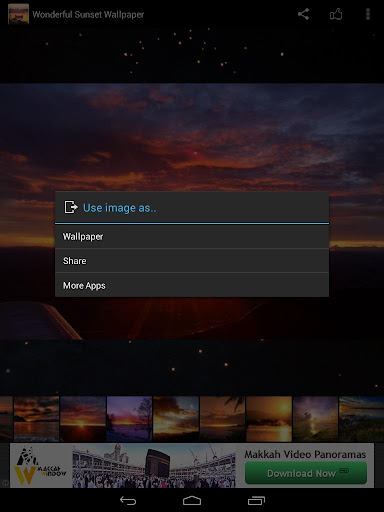The width and height of the screenshot is (384, 512).
Task: Choose Share in the dialog
Action: [x=192, y=261]
